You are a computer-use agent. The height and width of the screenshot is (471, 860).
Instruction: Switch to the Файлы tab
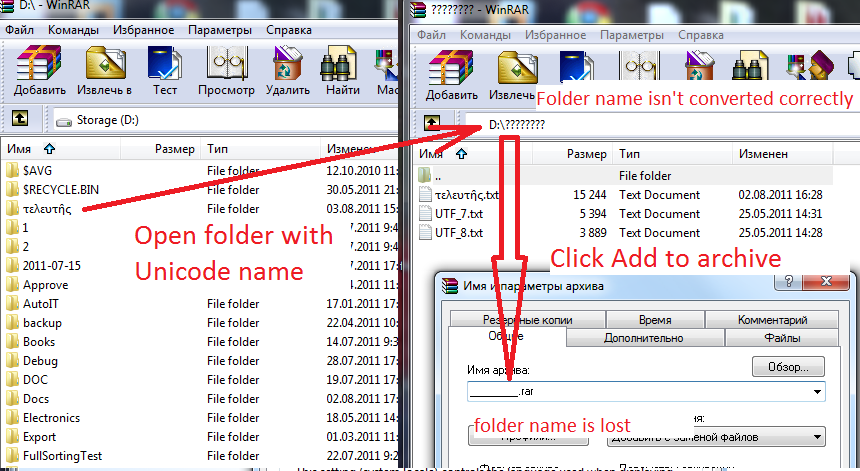[782, 338]
